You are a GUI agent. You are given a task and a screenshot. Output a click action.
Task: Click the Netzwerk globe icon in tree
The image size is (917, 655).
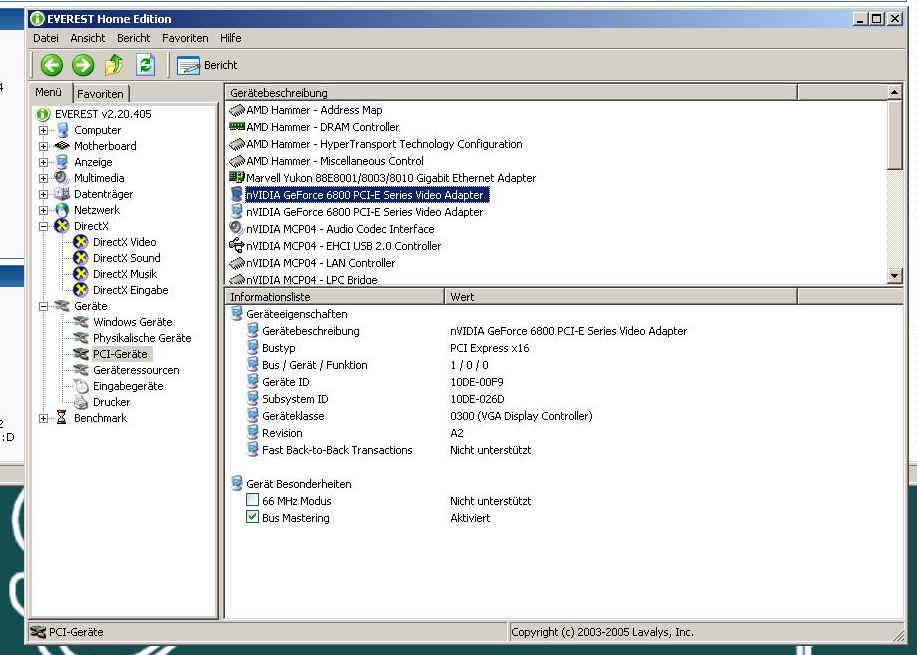coord(61,210)
